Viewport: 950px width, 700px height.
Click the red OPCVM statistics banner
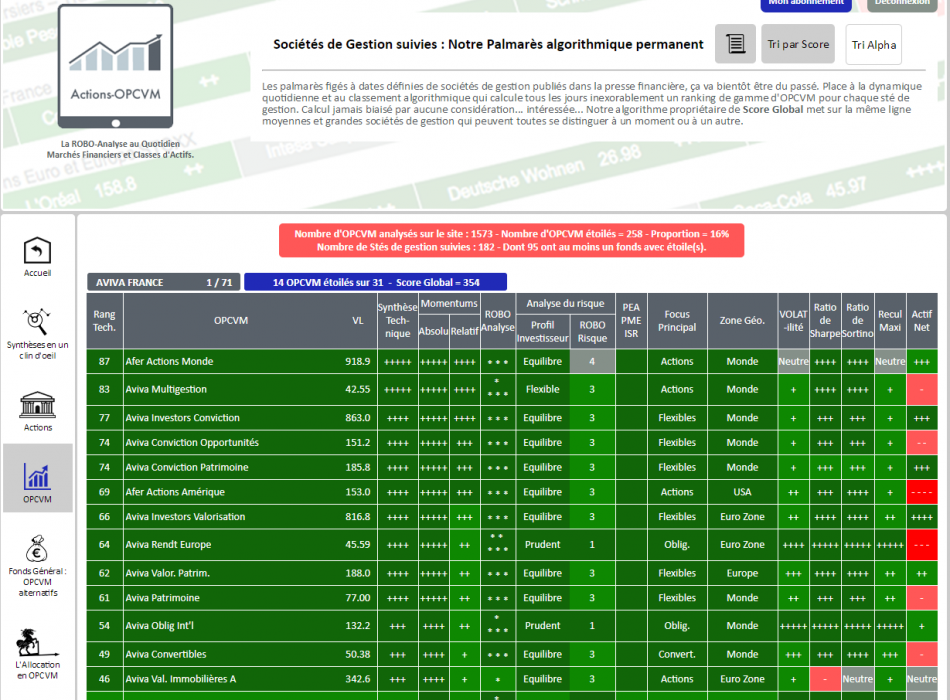511,240
